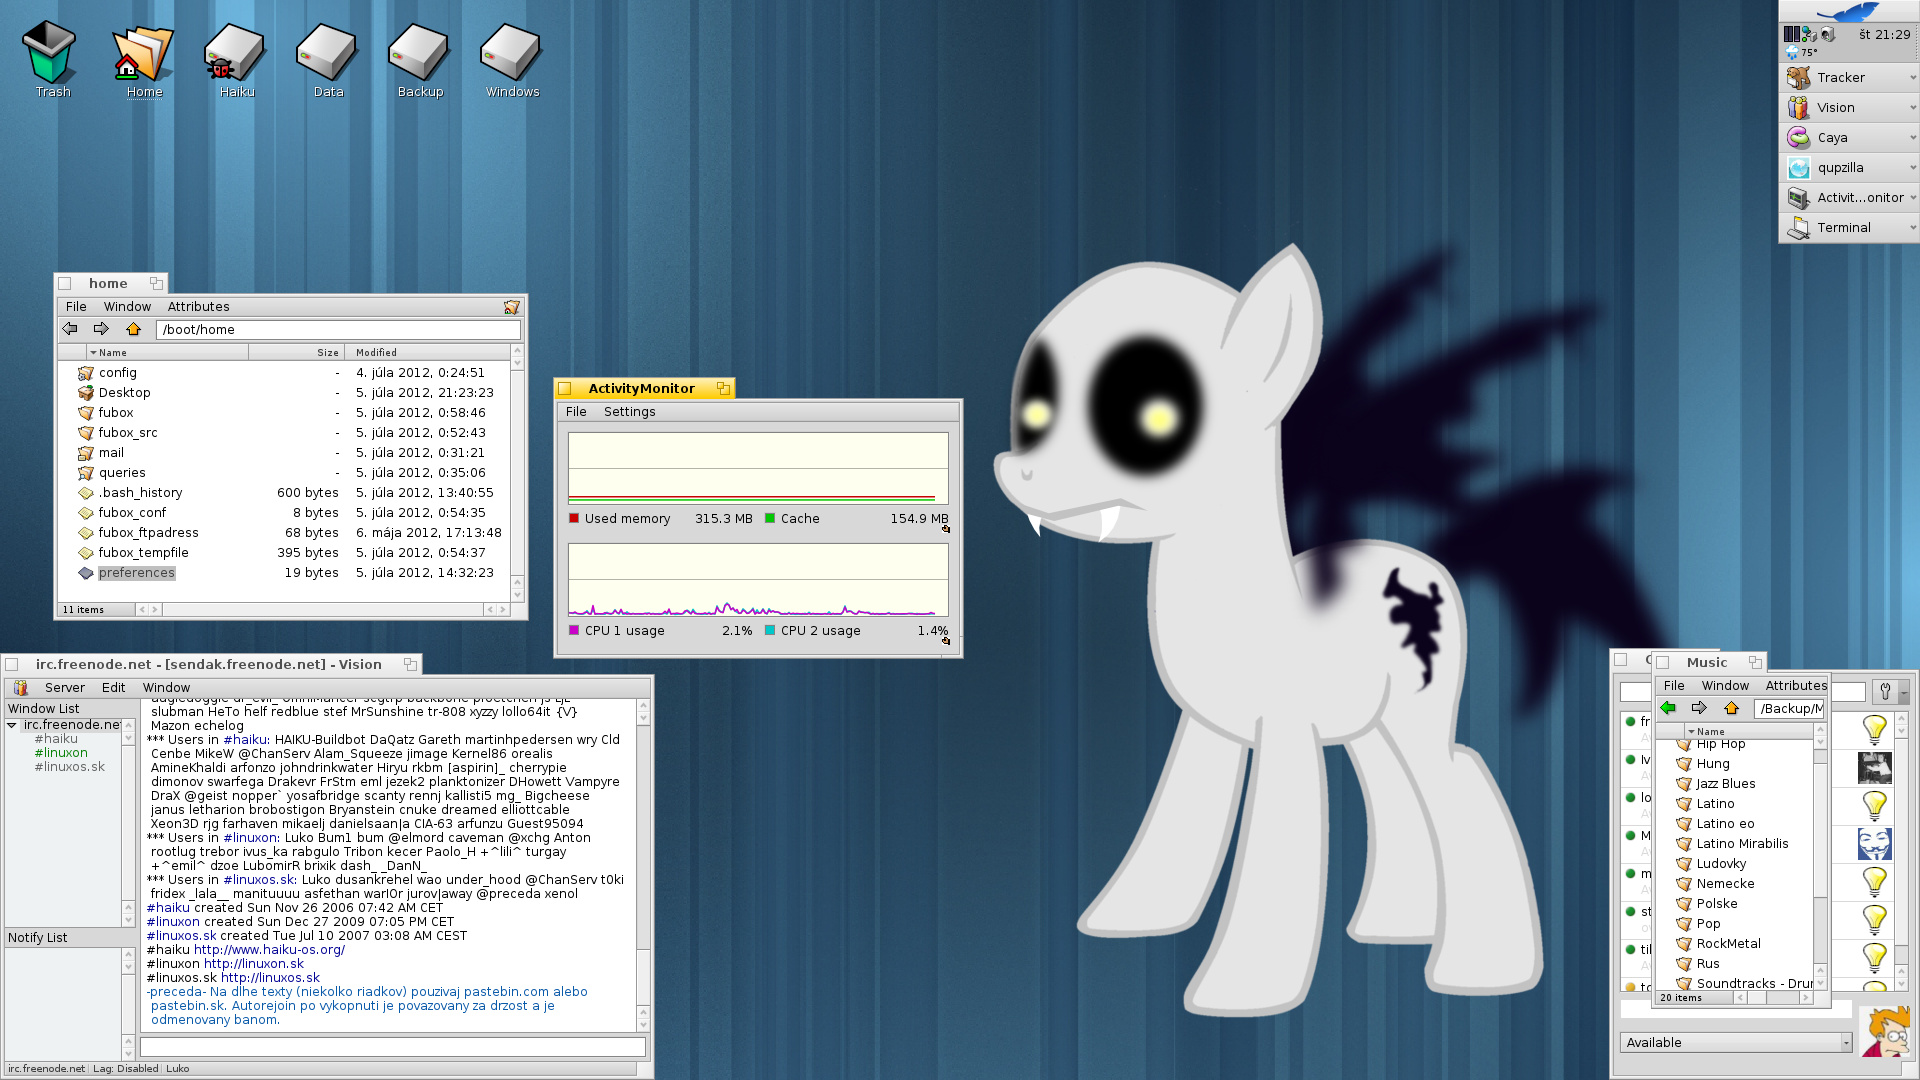Image resolution: width=1920 pixels, height=1080 pixels.
Task: Click the Fry avatar picture in Caya
Action: pos(1886,1031)
